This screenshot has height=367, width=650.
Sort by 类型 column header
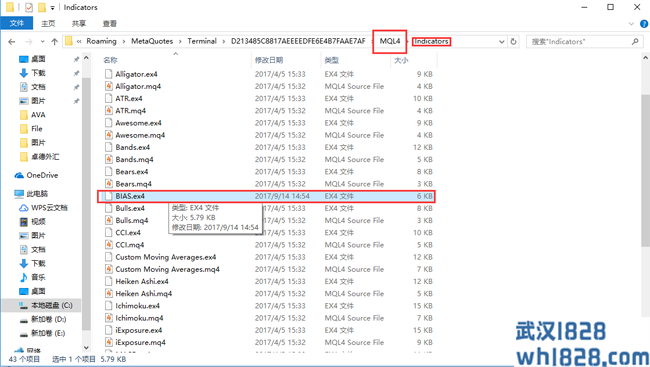(332, 60)
